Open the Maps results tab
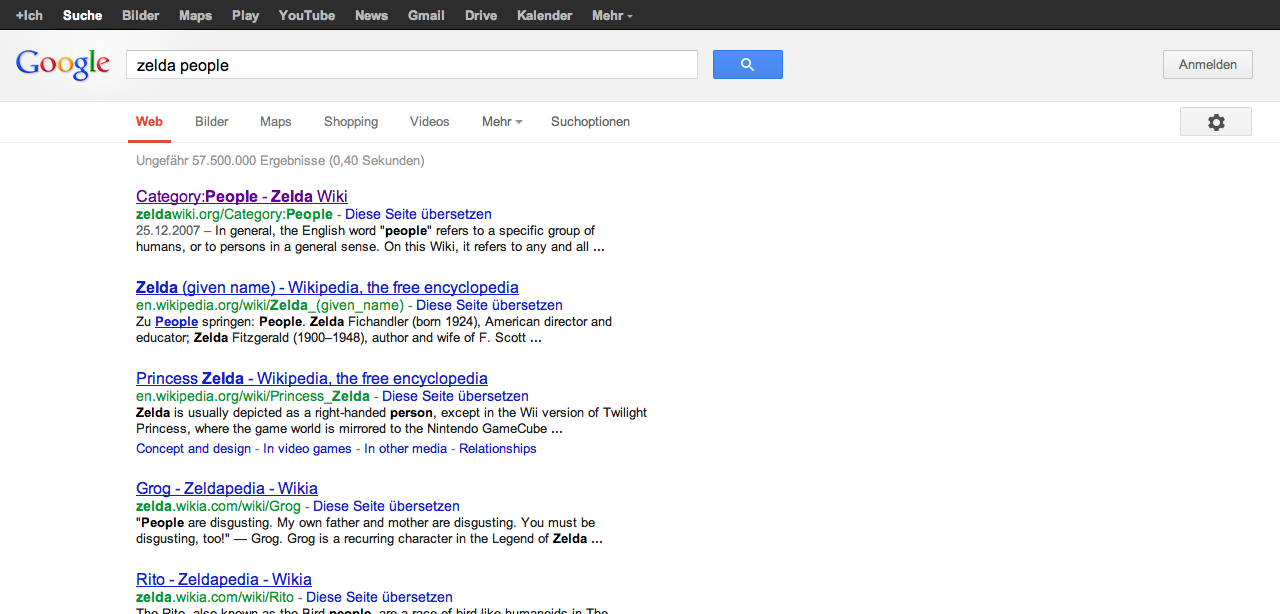The height and width of the screenshot is (614, 1280). pos(275,122)
